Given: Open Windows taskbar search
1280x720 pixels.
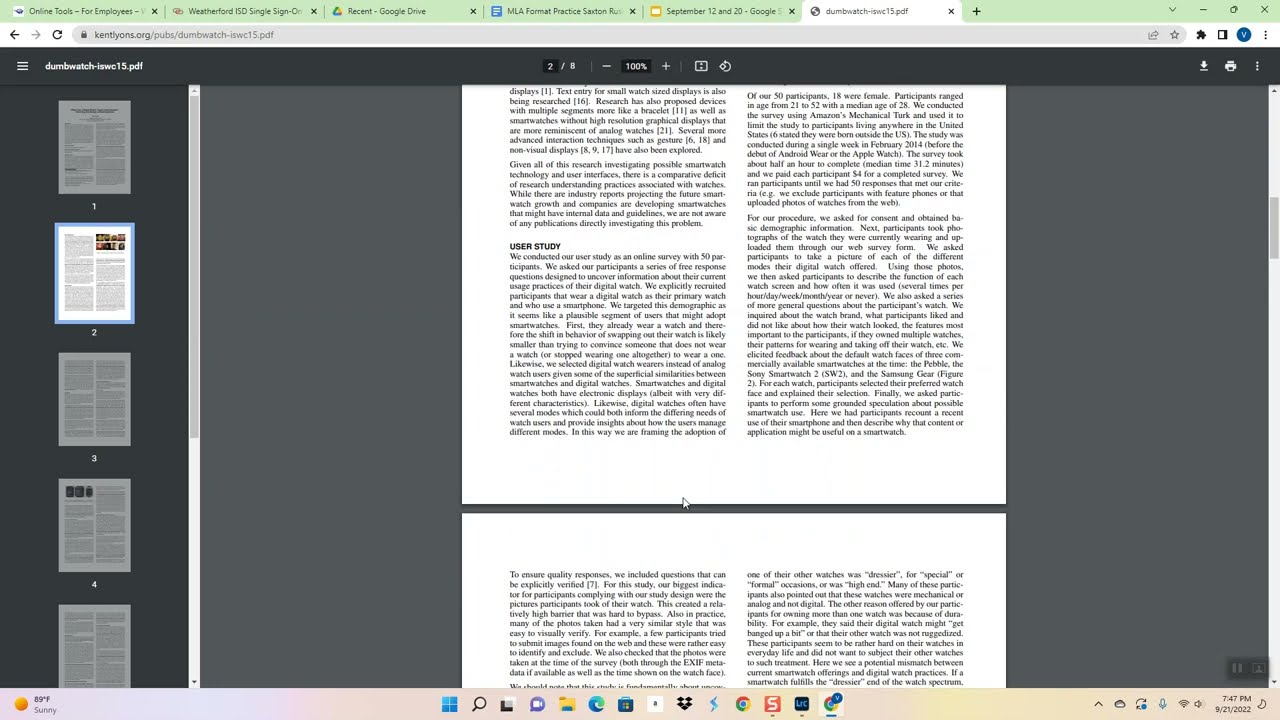Looking at the screenshot, I should point(479,704).
